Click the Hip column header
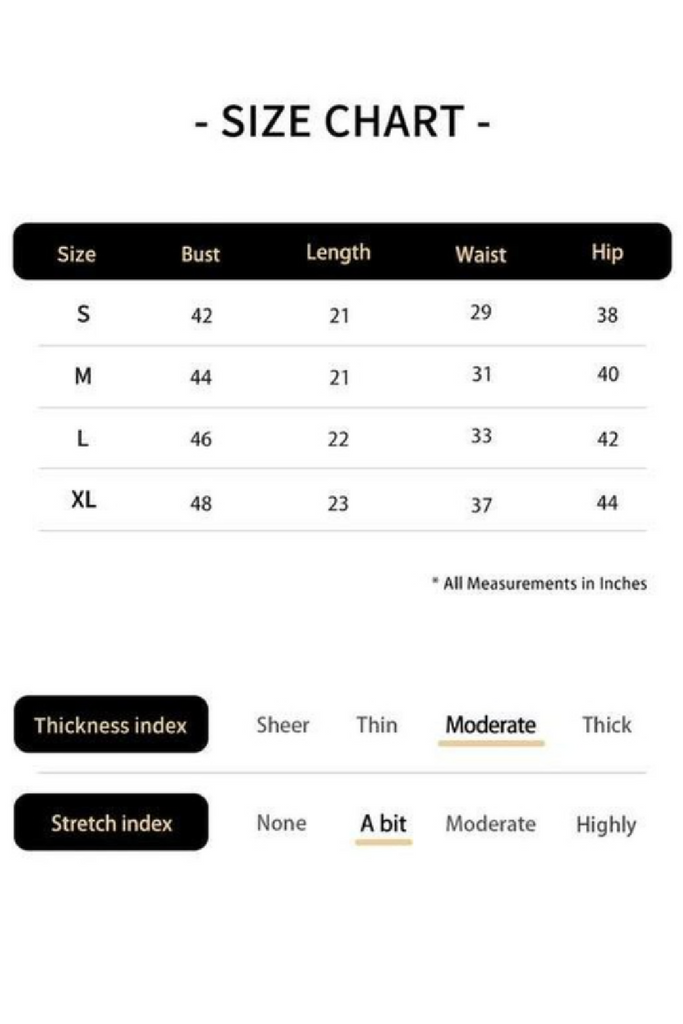The image size is (683, 1024). tap(607, 253)
